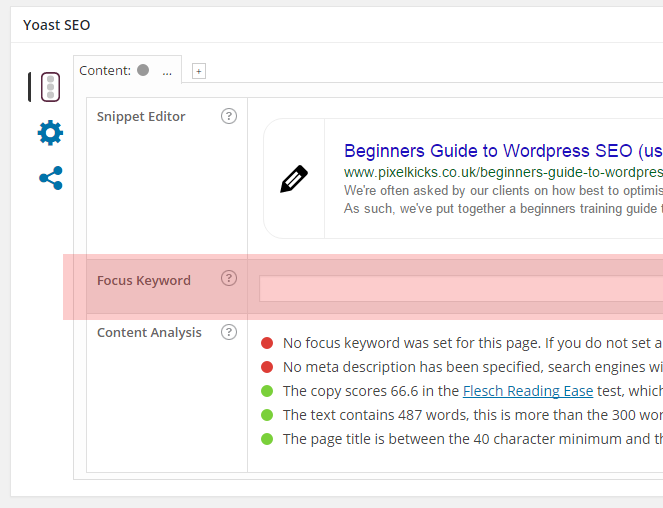Click the Snippet Editor label
This screenshot has height=508, width=663.
(x=141, y=117)
